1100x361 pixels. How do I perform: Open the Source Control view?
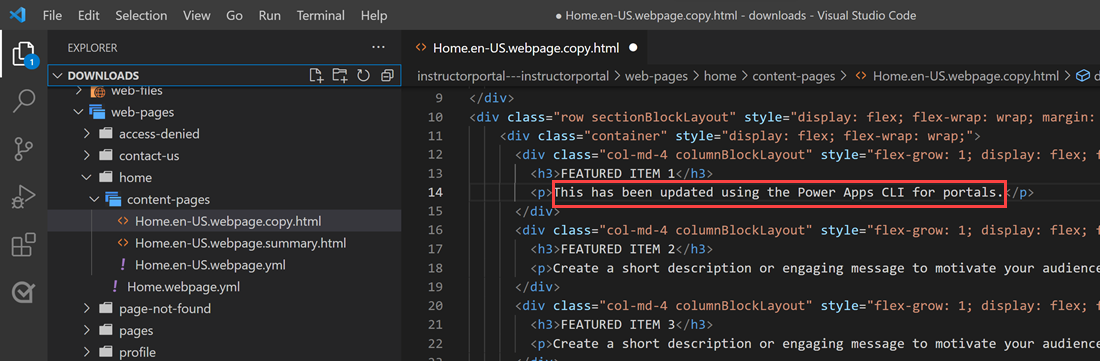coord(23,149)
